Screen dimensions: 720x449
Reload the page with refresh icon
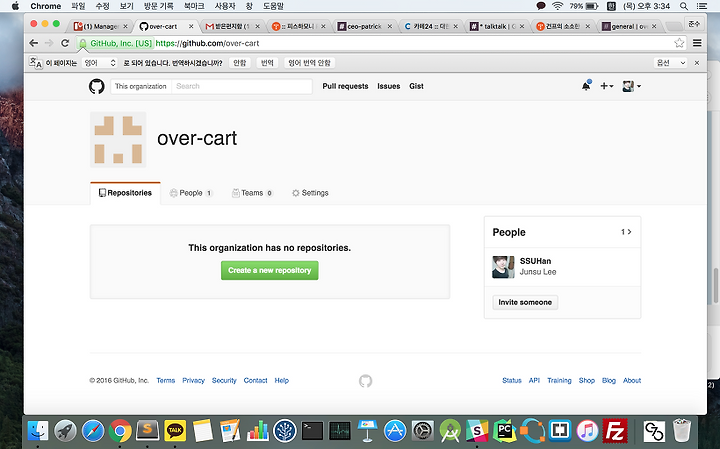point(65,43)
